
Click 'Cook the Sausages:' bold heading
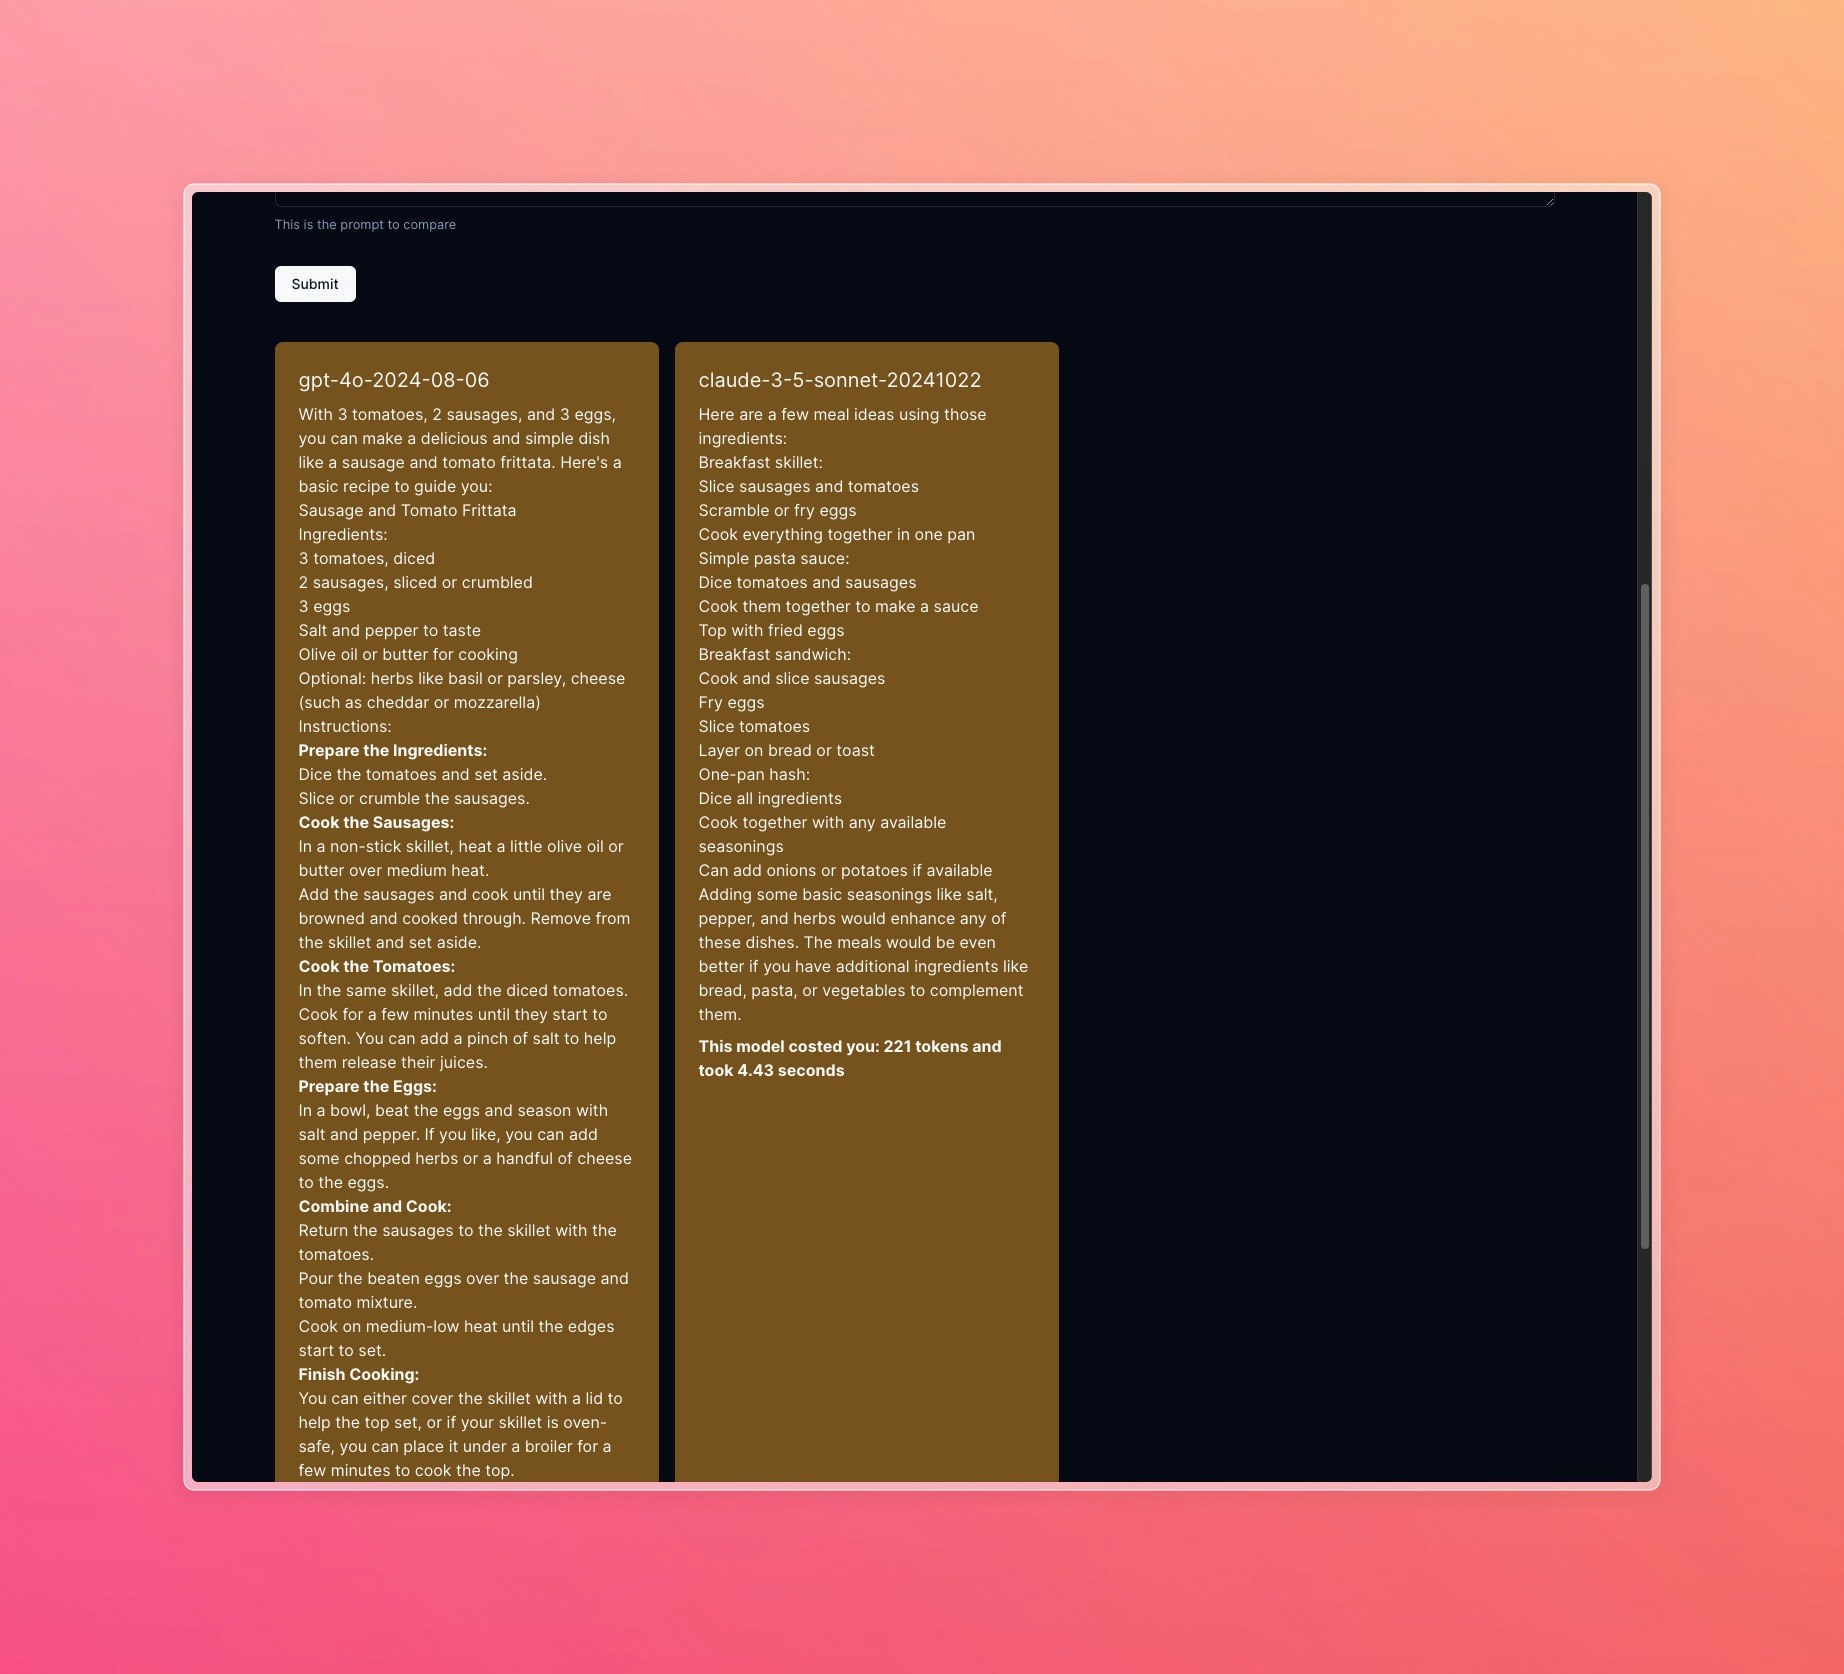click(x=376, y=822)
